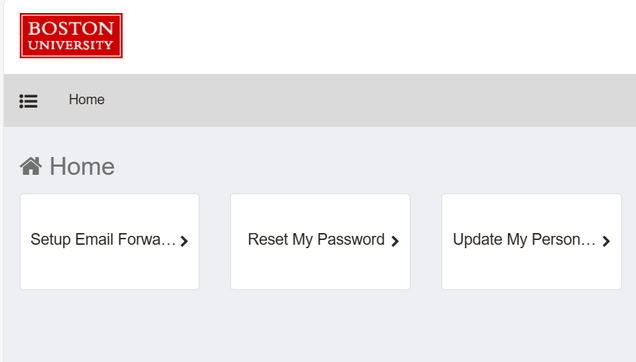Click the chevron arrow on Setup Email card
The height and width of the screenshot is (362, 636).
(184, 241)
